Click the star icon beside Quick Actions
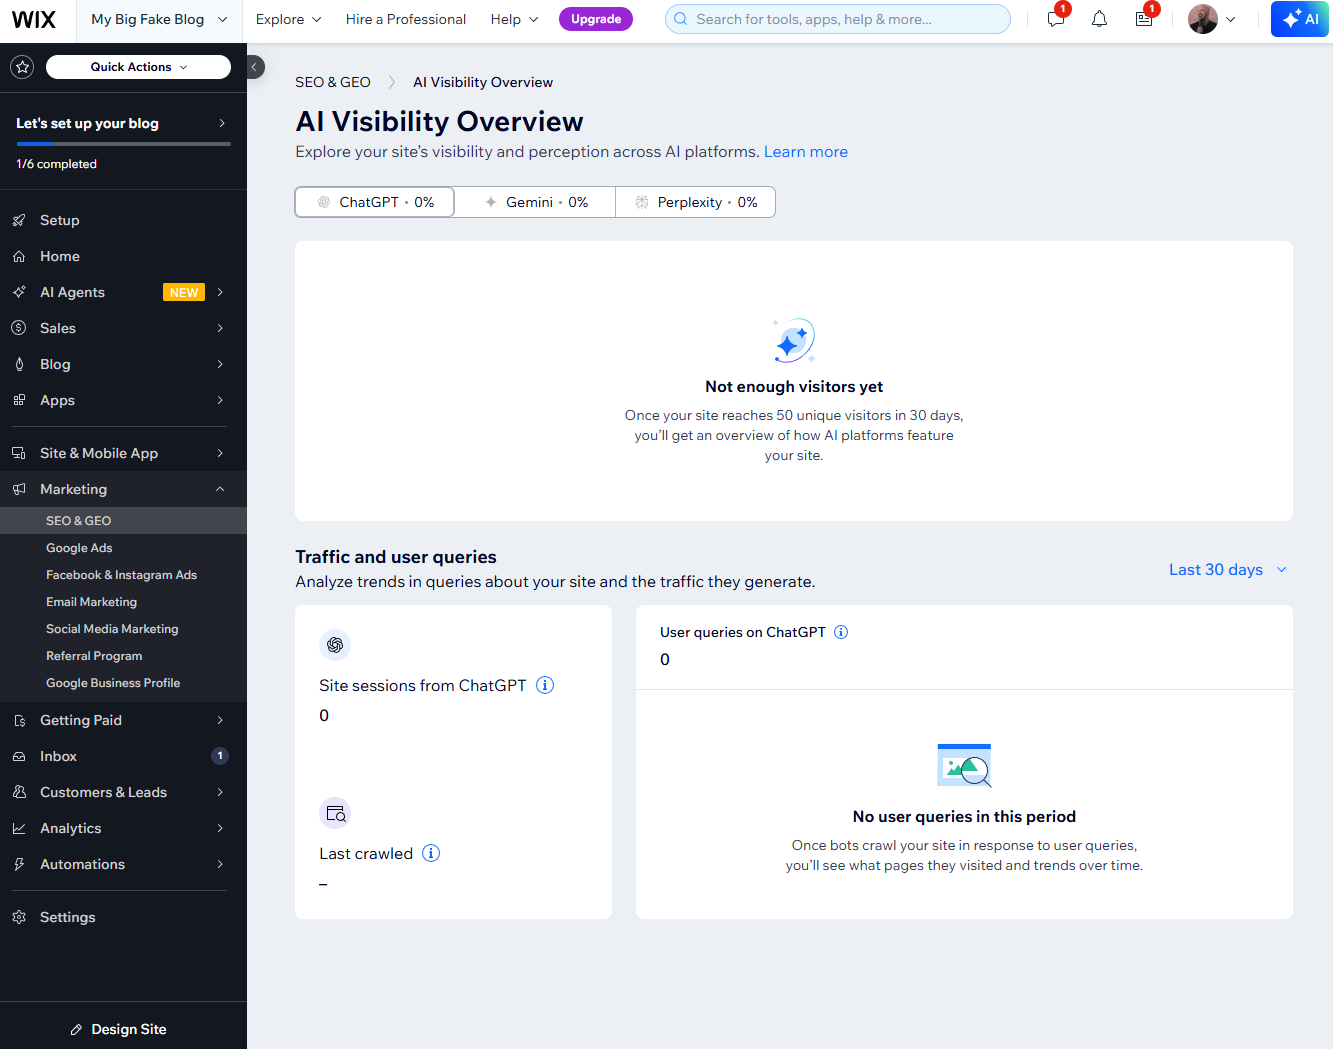1333x1049 pixels. pyautogui.click(x=21, y=67)
